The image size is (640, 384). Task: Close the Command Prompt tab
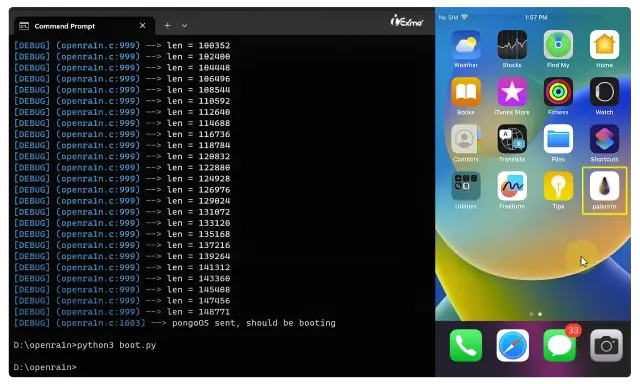click(x=142, y=26)
